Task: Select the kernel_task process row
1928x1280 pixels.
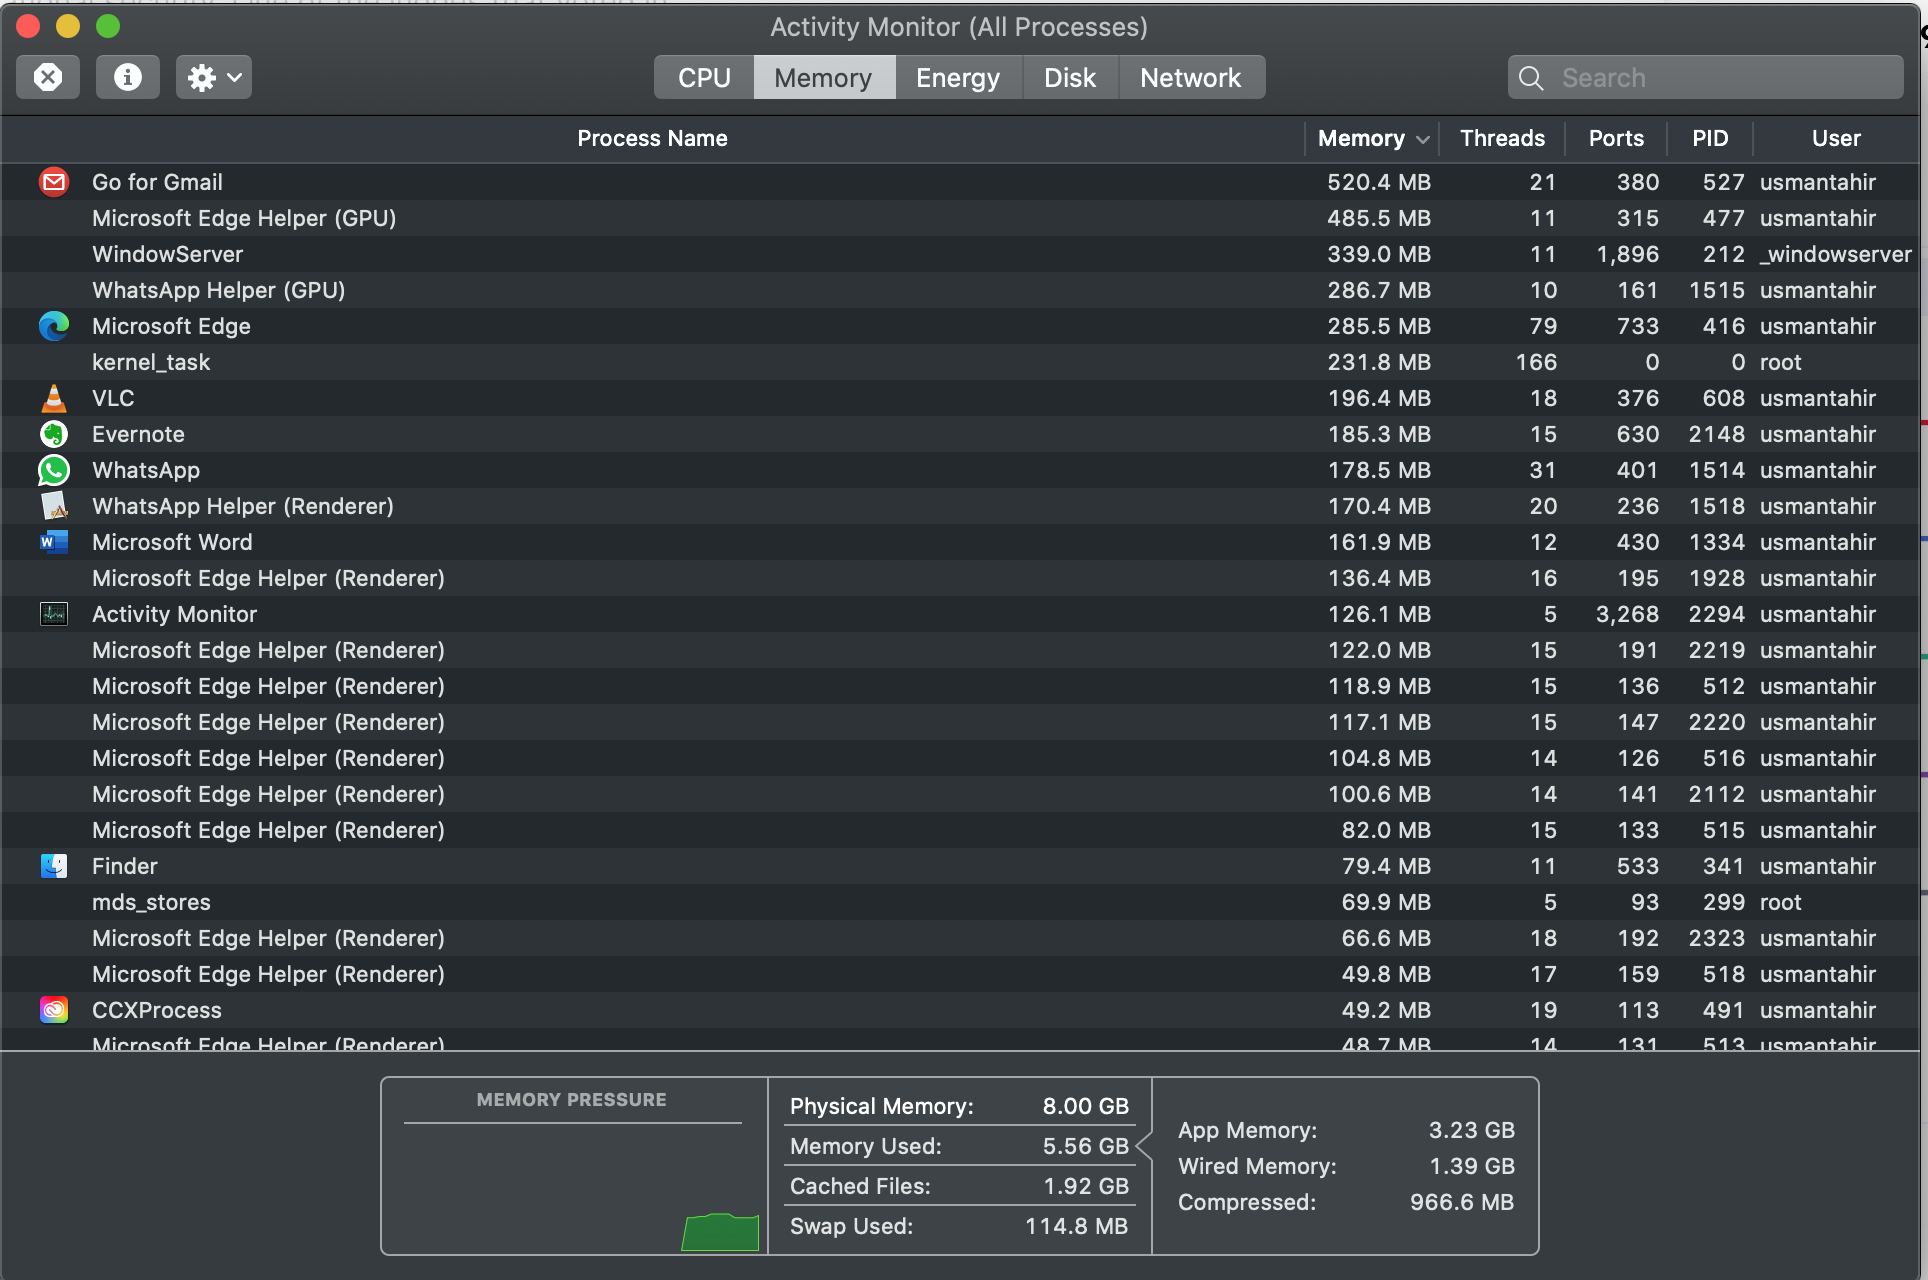Action: pos(960,362)
